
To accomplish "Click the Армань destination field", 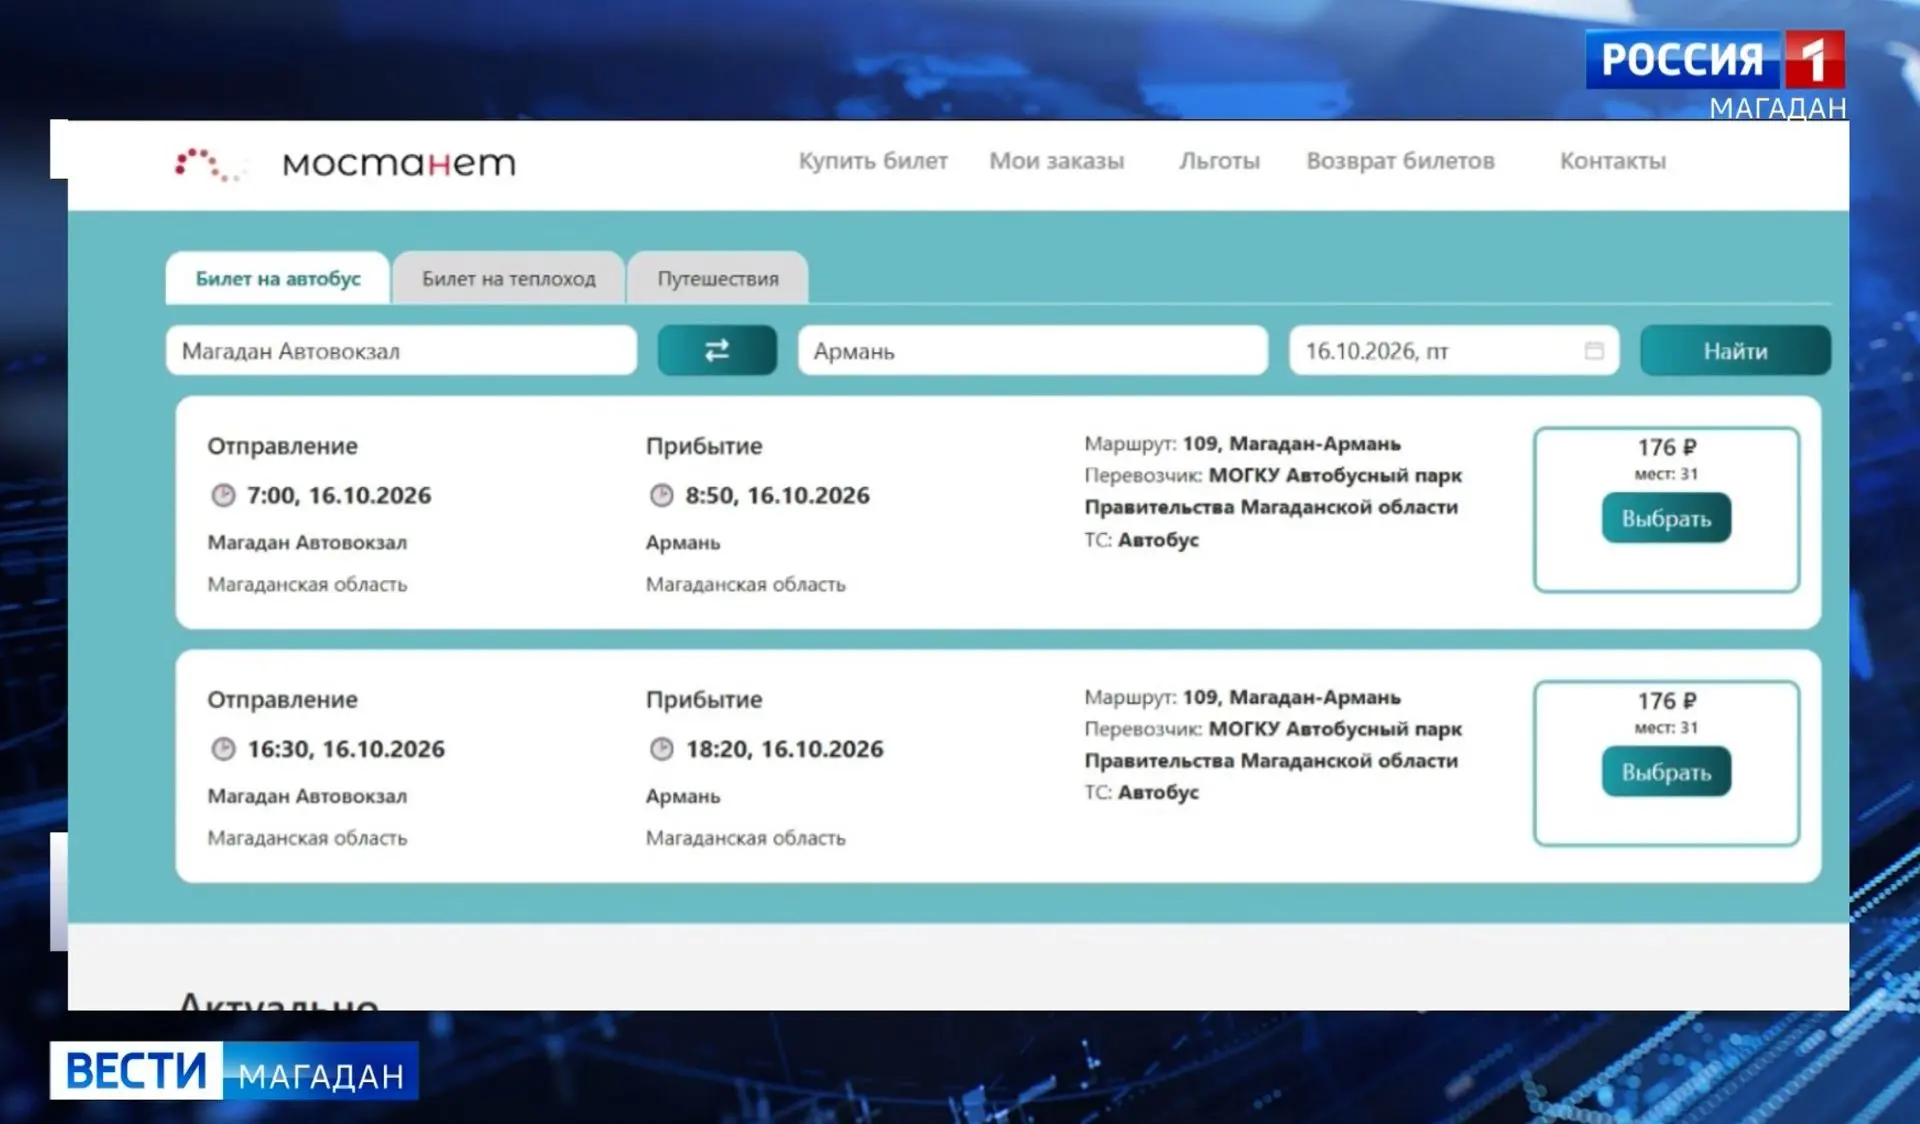I will click(x=1033, y=351).
